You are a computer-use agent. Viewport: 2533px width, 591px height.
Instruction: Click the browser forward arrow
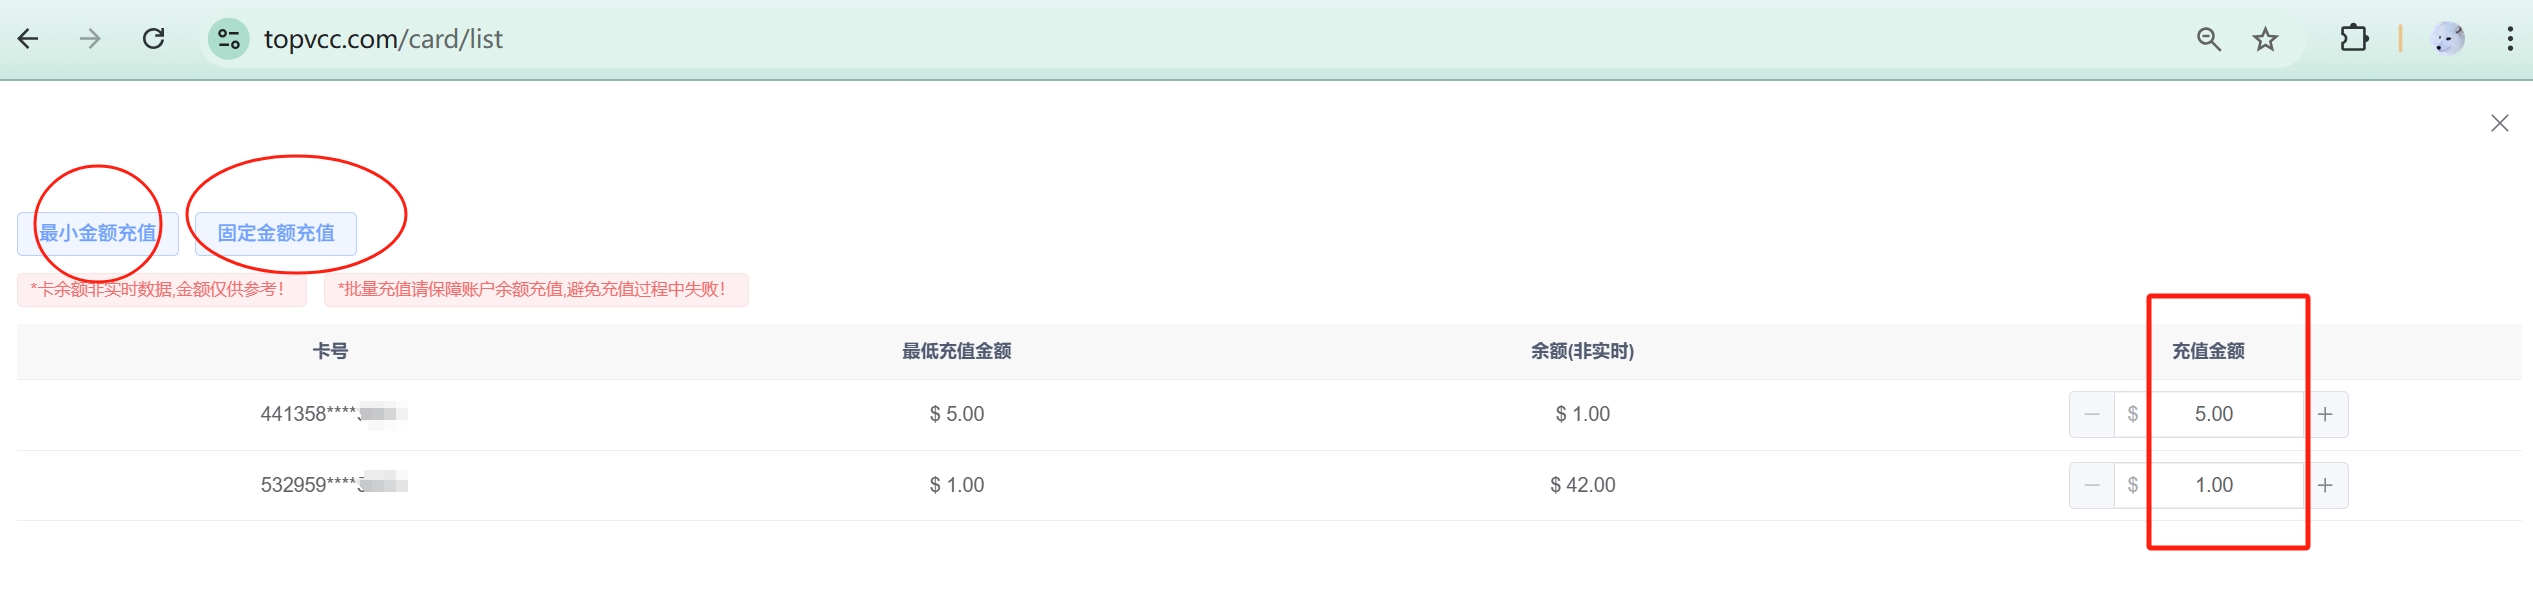tap(90, 39)
